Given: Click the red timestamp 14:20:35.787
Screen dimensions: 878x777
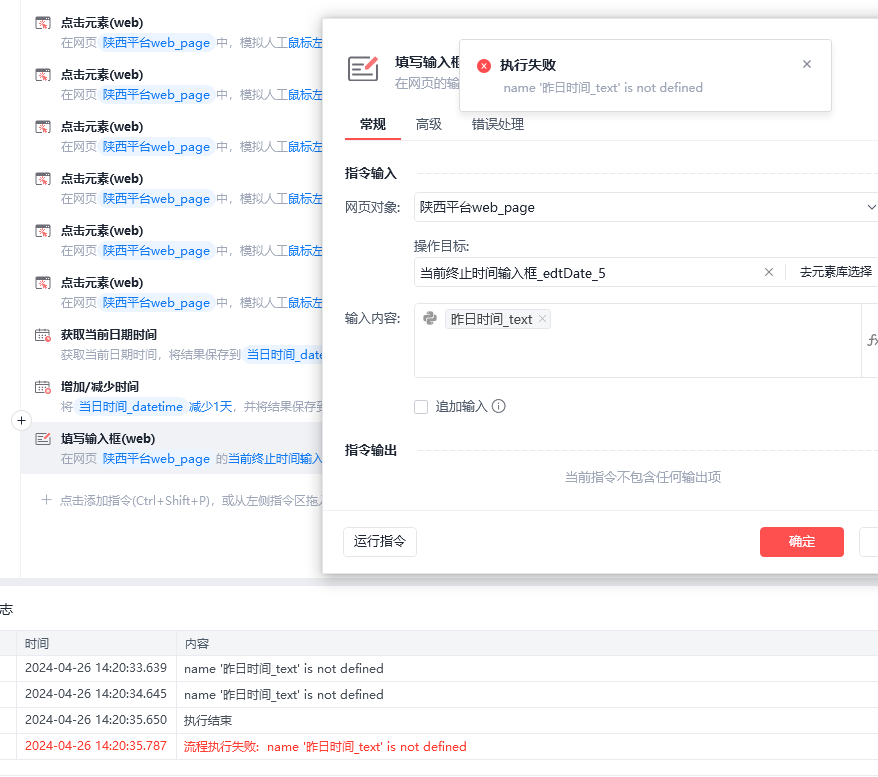Looking at the screenshot, I should (x=96, y=746).
